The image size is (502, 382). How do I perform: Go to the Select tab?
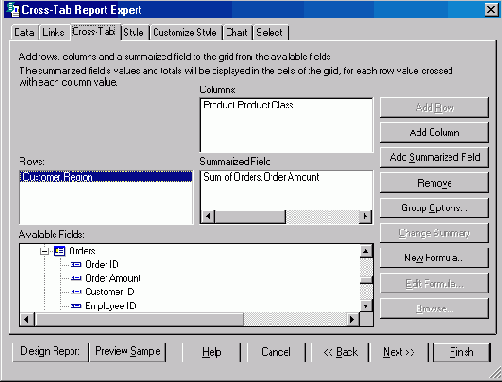(x=269, y=32)
